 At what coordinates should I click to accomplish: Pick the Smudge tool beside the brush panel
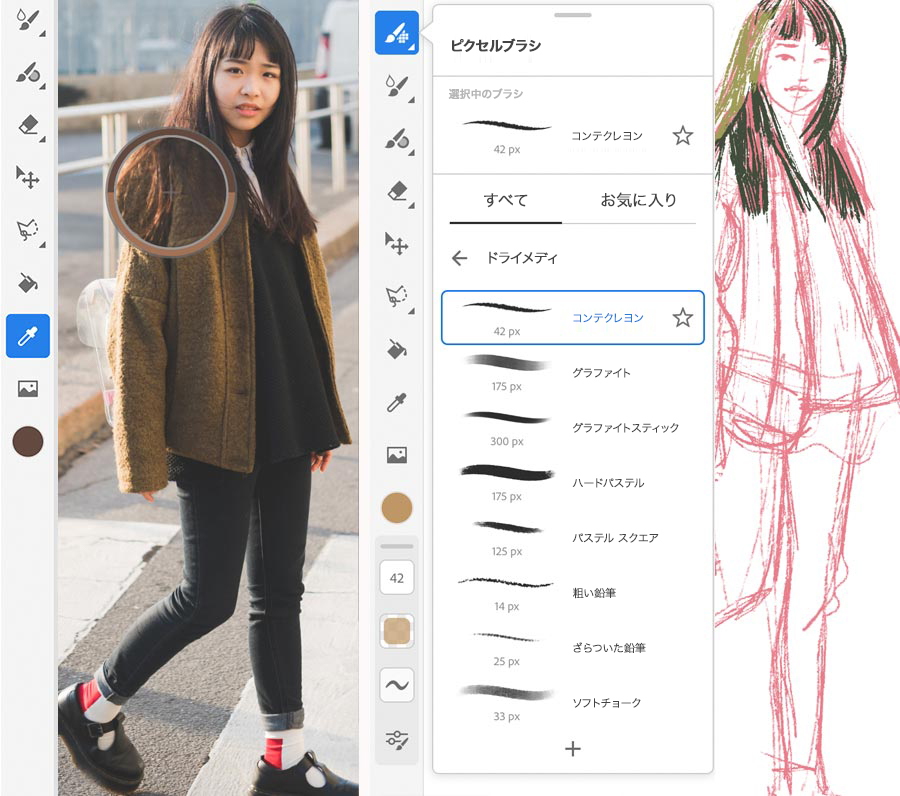pos(397,139)
